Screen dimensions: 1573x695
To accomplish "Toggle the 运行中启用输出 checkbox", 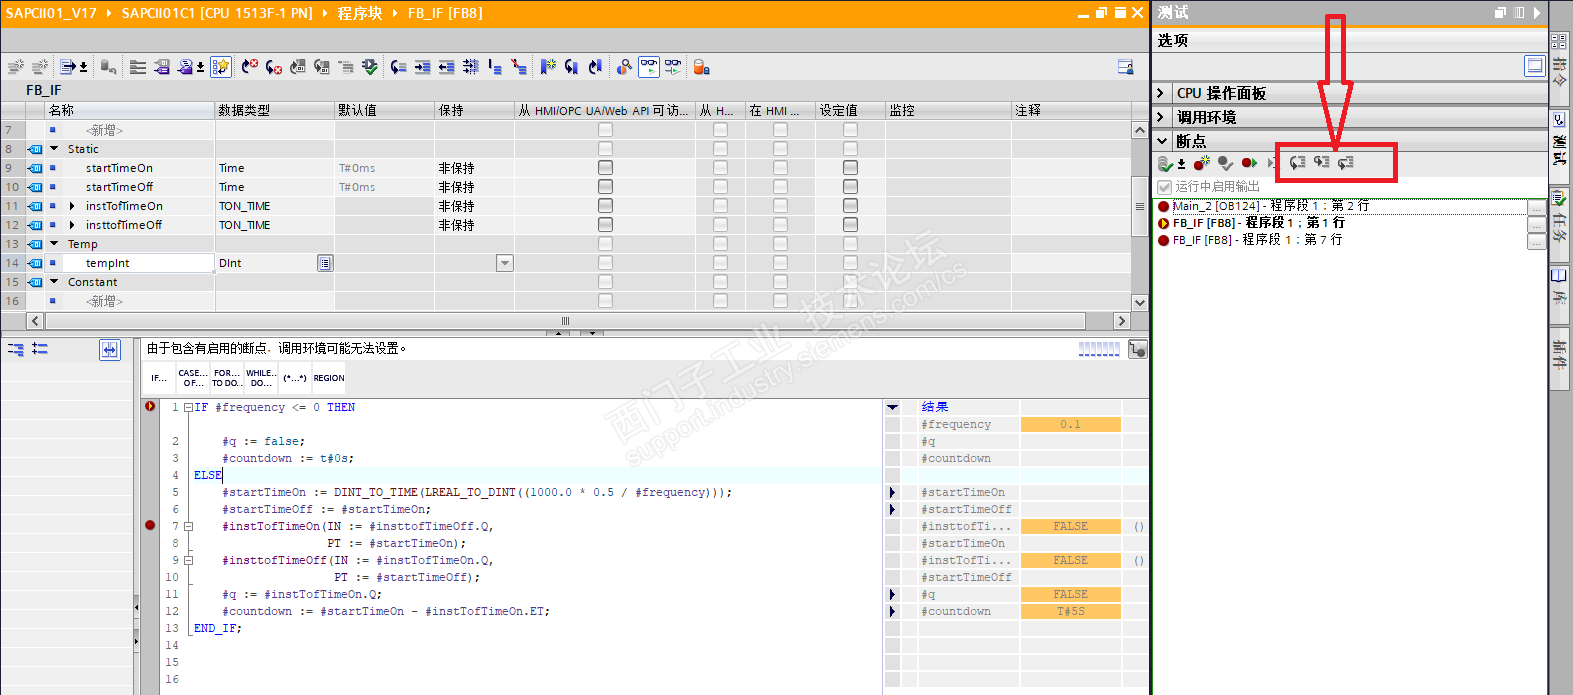I will click(x=1164, y=187).
